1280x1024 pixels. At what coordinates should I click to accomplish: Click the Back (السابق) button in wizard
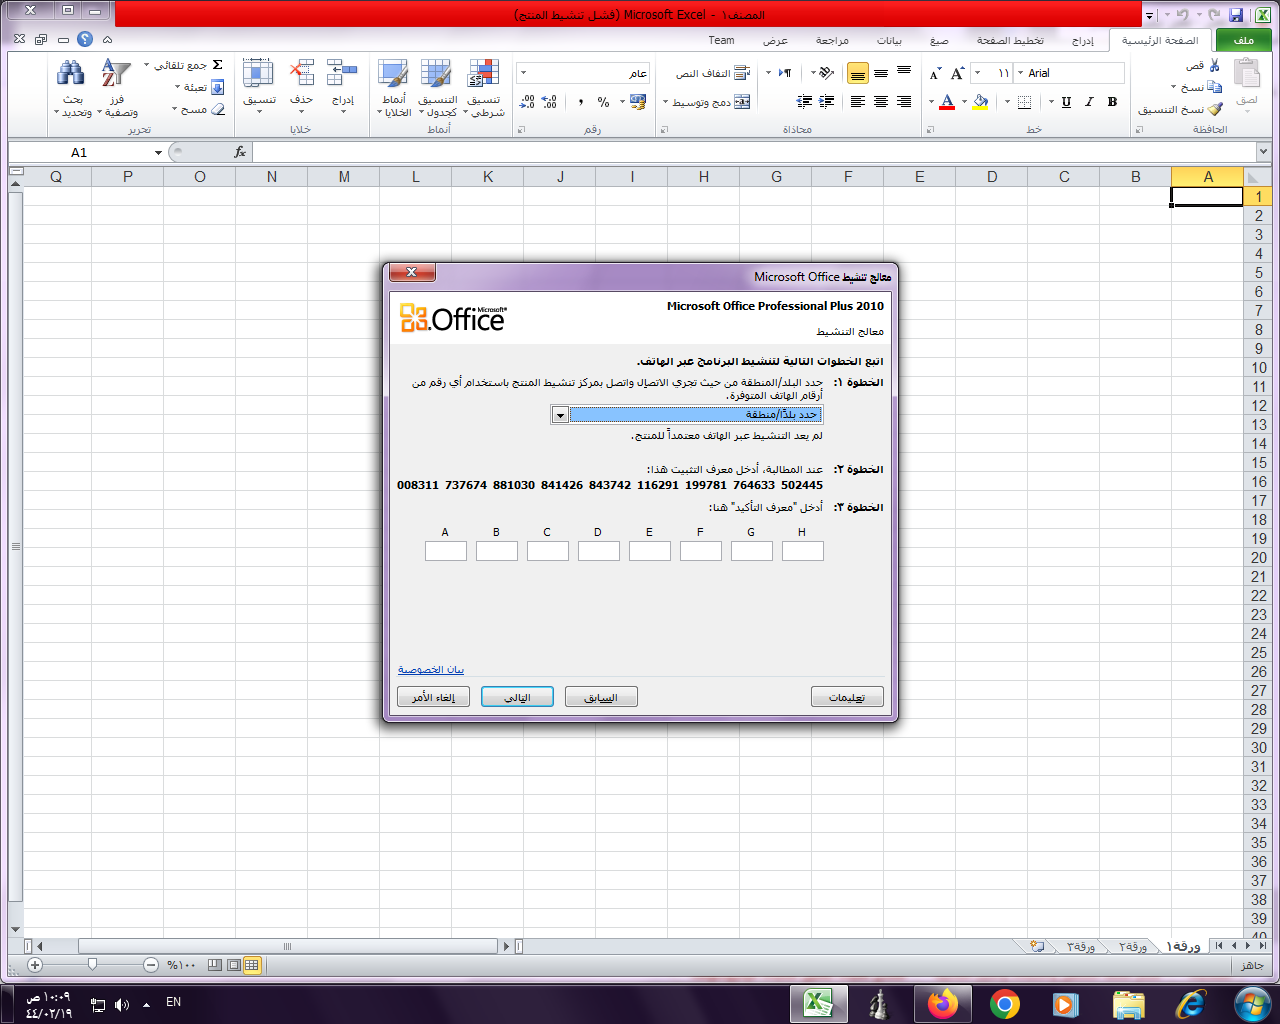tap(601, 697)
